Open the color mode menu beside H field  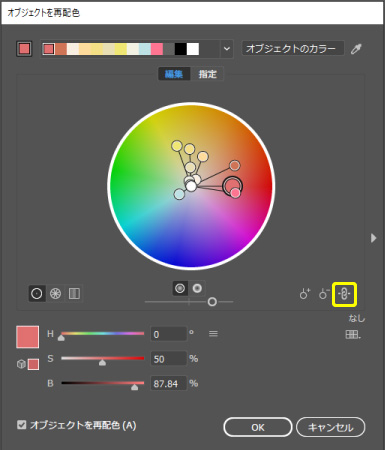click(213, 334)
